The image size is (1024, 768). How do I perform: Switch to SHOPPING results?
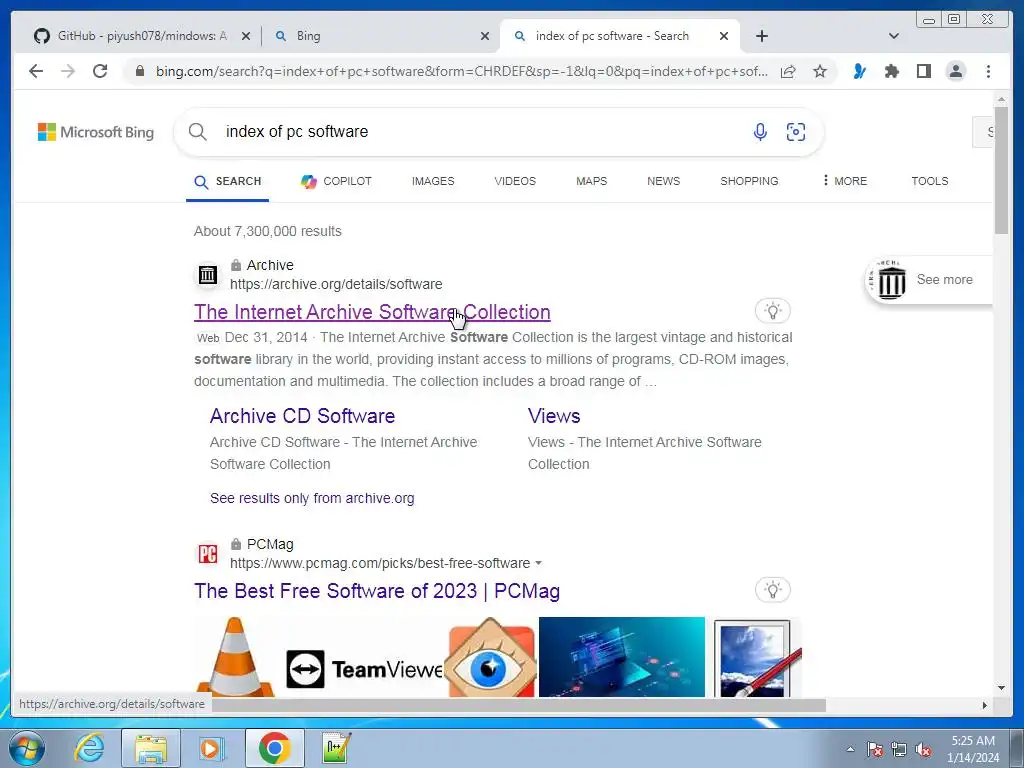point(749,181)
